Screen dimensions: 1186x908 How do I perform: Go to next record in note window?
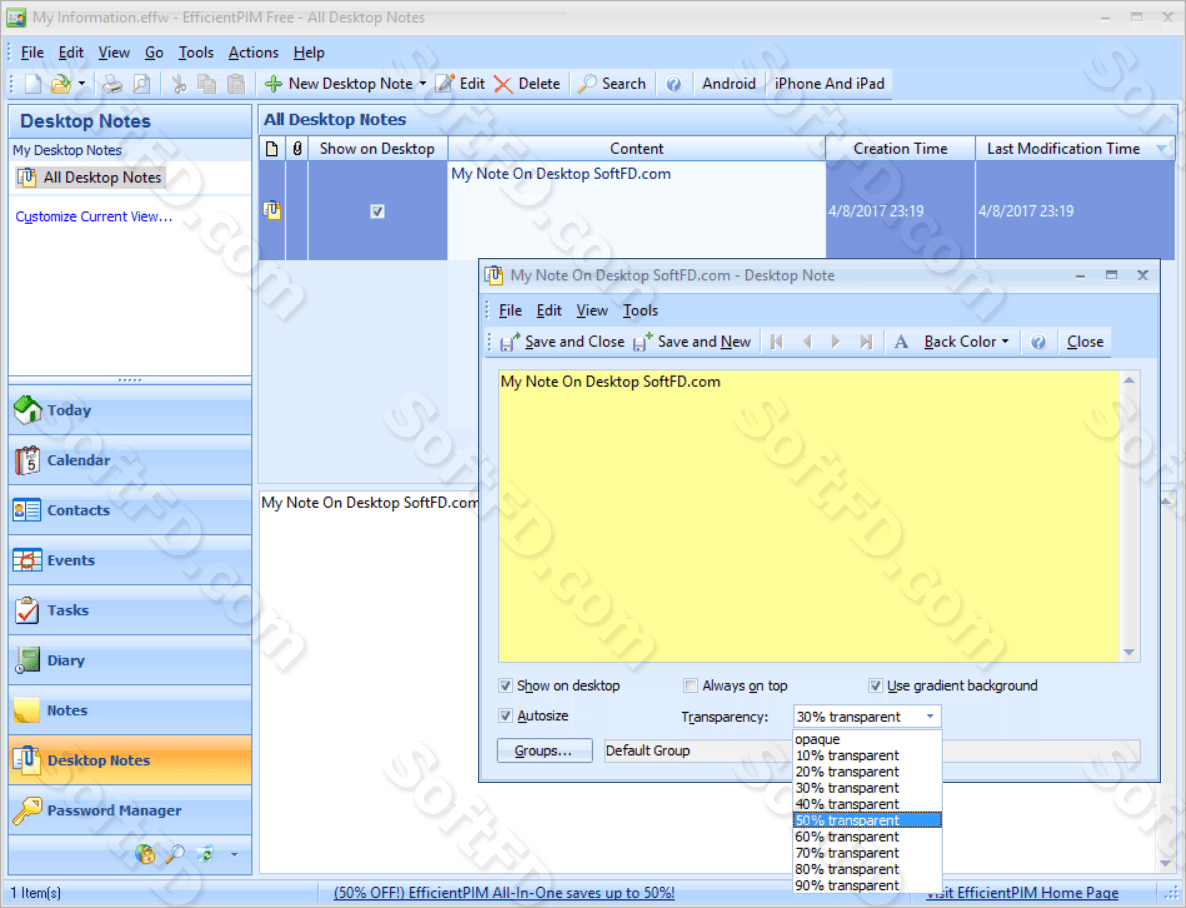coord(836,342)
